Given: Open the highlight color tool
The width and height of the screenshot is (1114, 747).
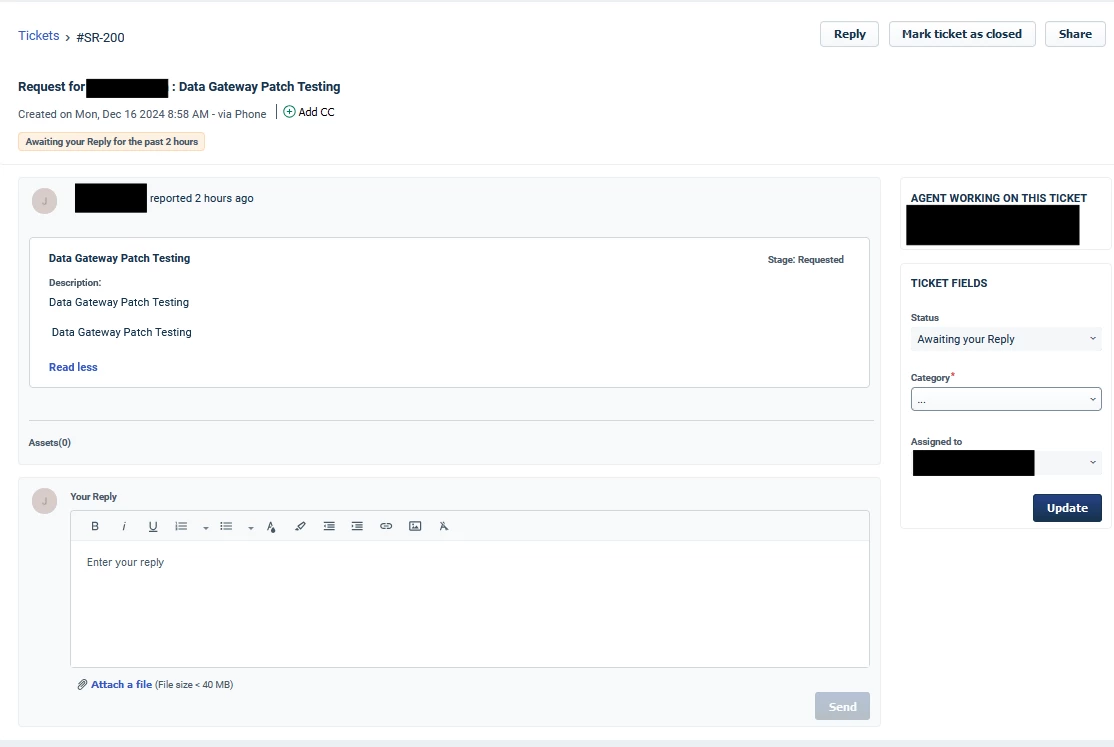Looking at the screenshot, I should pos(300,526).
